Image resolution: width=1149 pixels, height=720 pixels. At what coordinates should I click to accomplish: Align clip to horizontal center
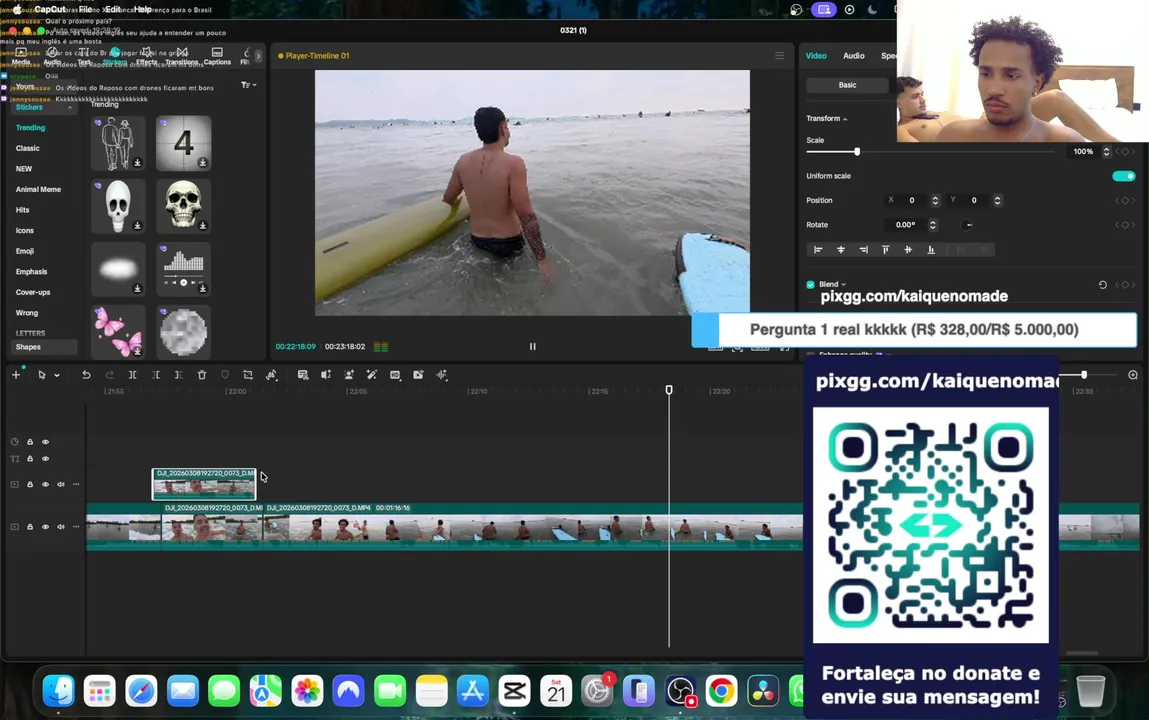pos(840,250)
